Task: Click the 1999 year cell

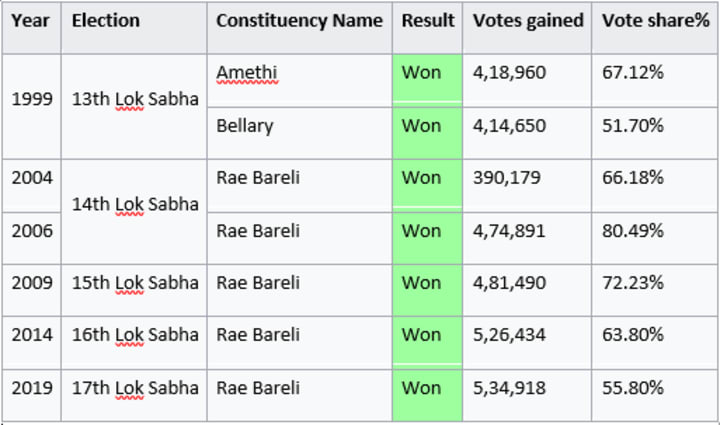Action: 30,100
